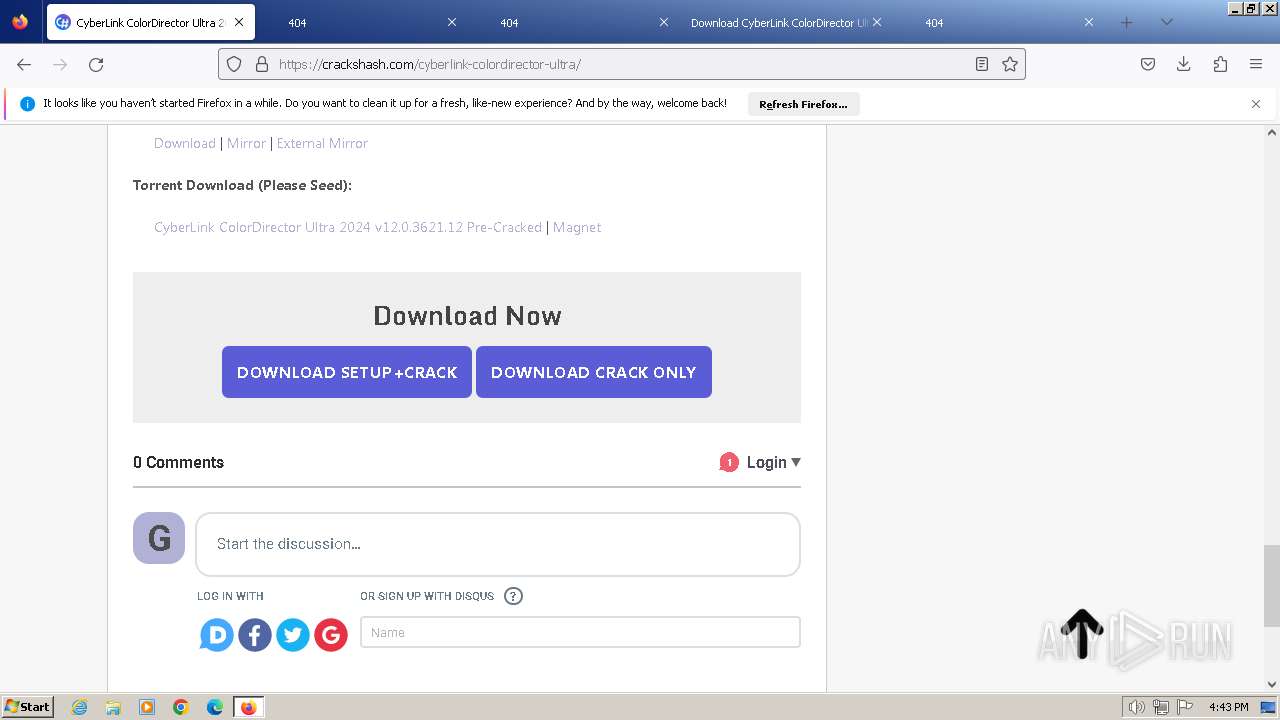Viewport: 1280px width, 720px height.
Task: Click the help question mark icon
Action: 513,596
